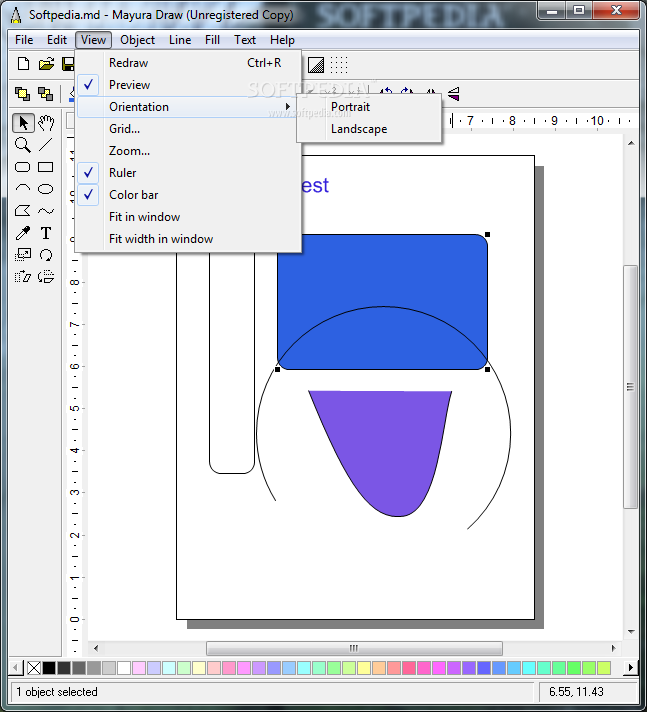This screenshot has height=712, width=647.
Task: Select the Text tool
Action: click(x=45, y=233)
